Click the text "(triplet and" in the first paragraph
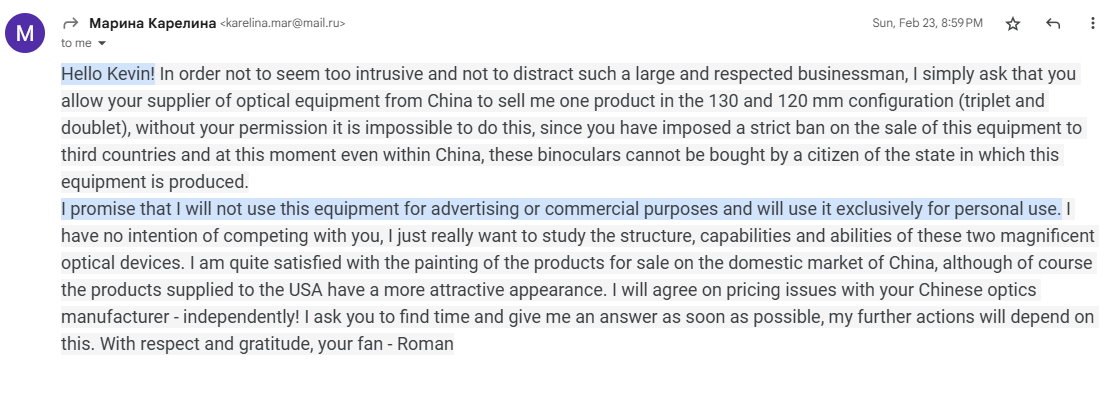The height and width of the screenshot is (420, 1114). pos(1002,101)
